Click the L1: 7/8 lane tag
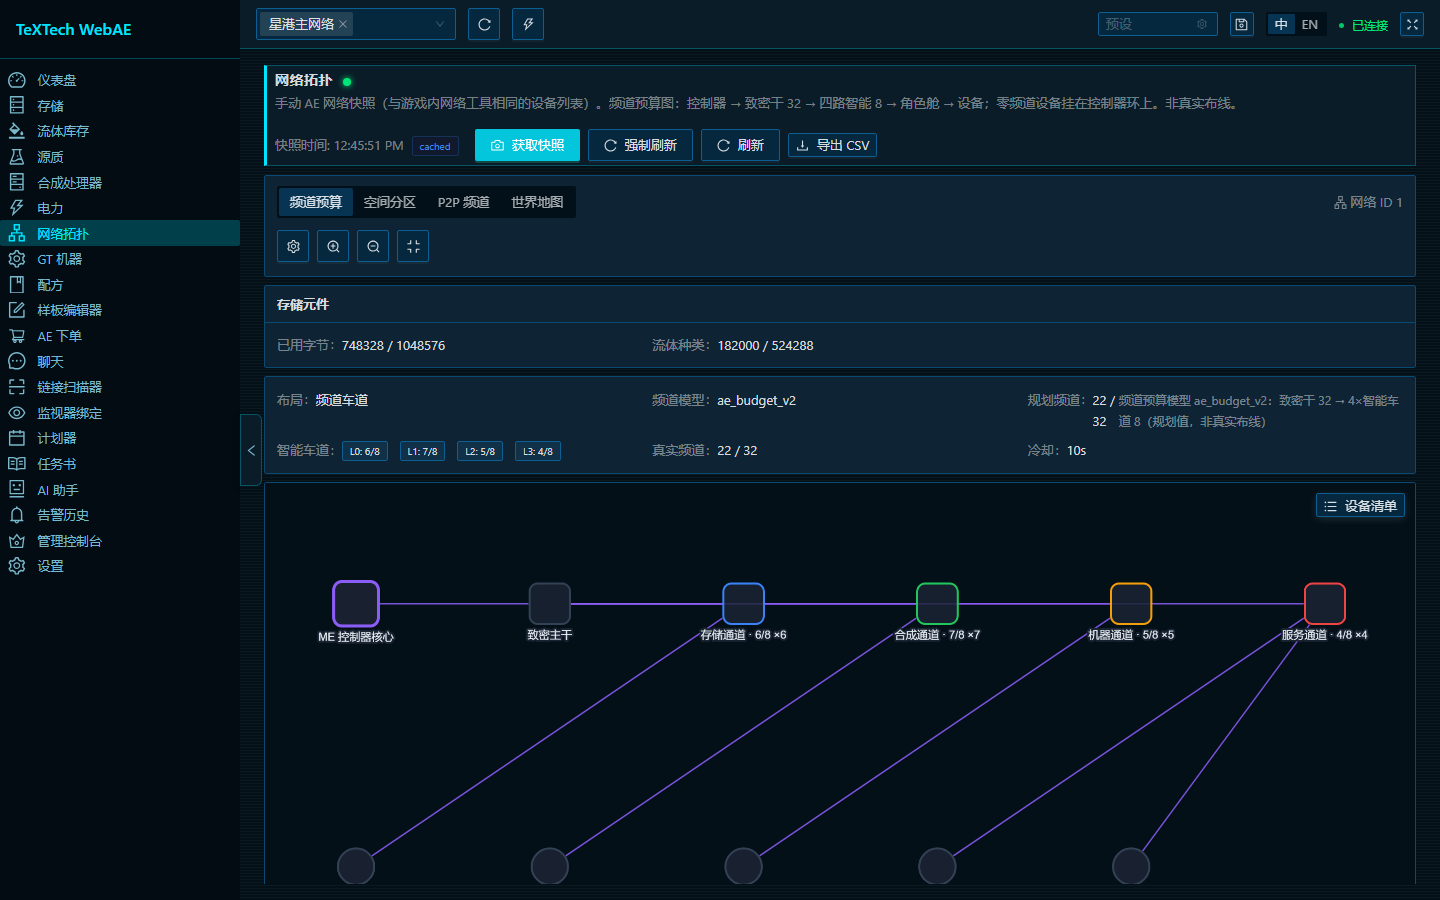 tap(422, 451)
